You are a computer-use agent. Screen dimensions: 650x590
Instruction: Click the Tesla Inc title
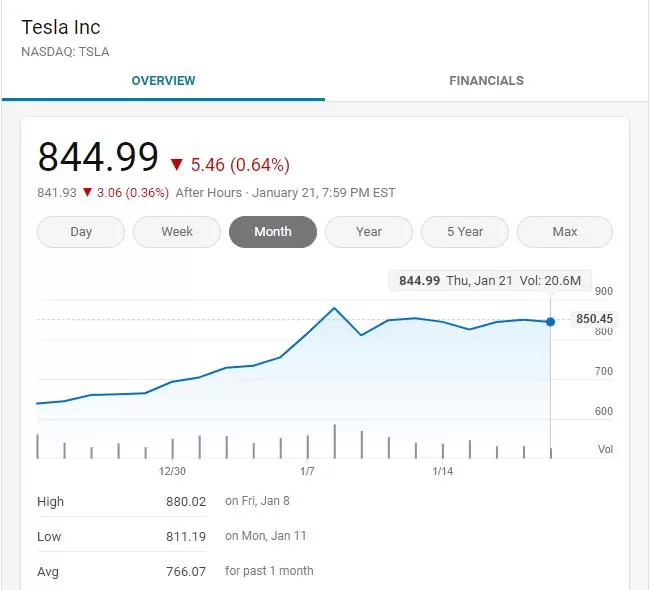pos(61,27)
